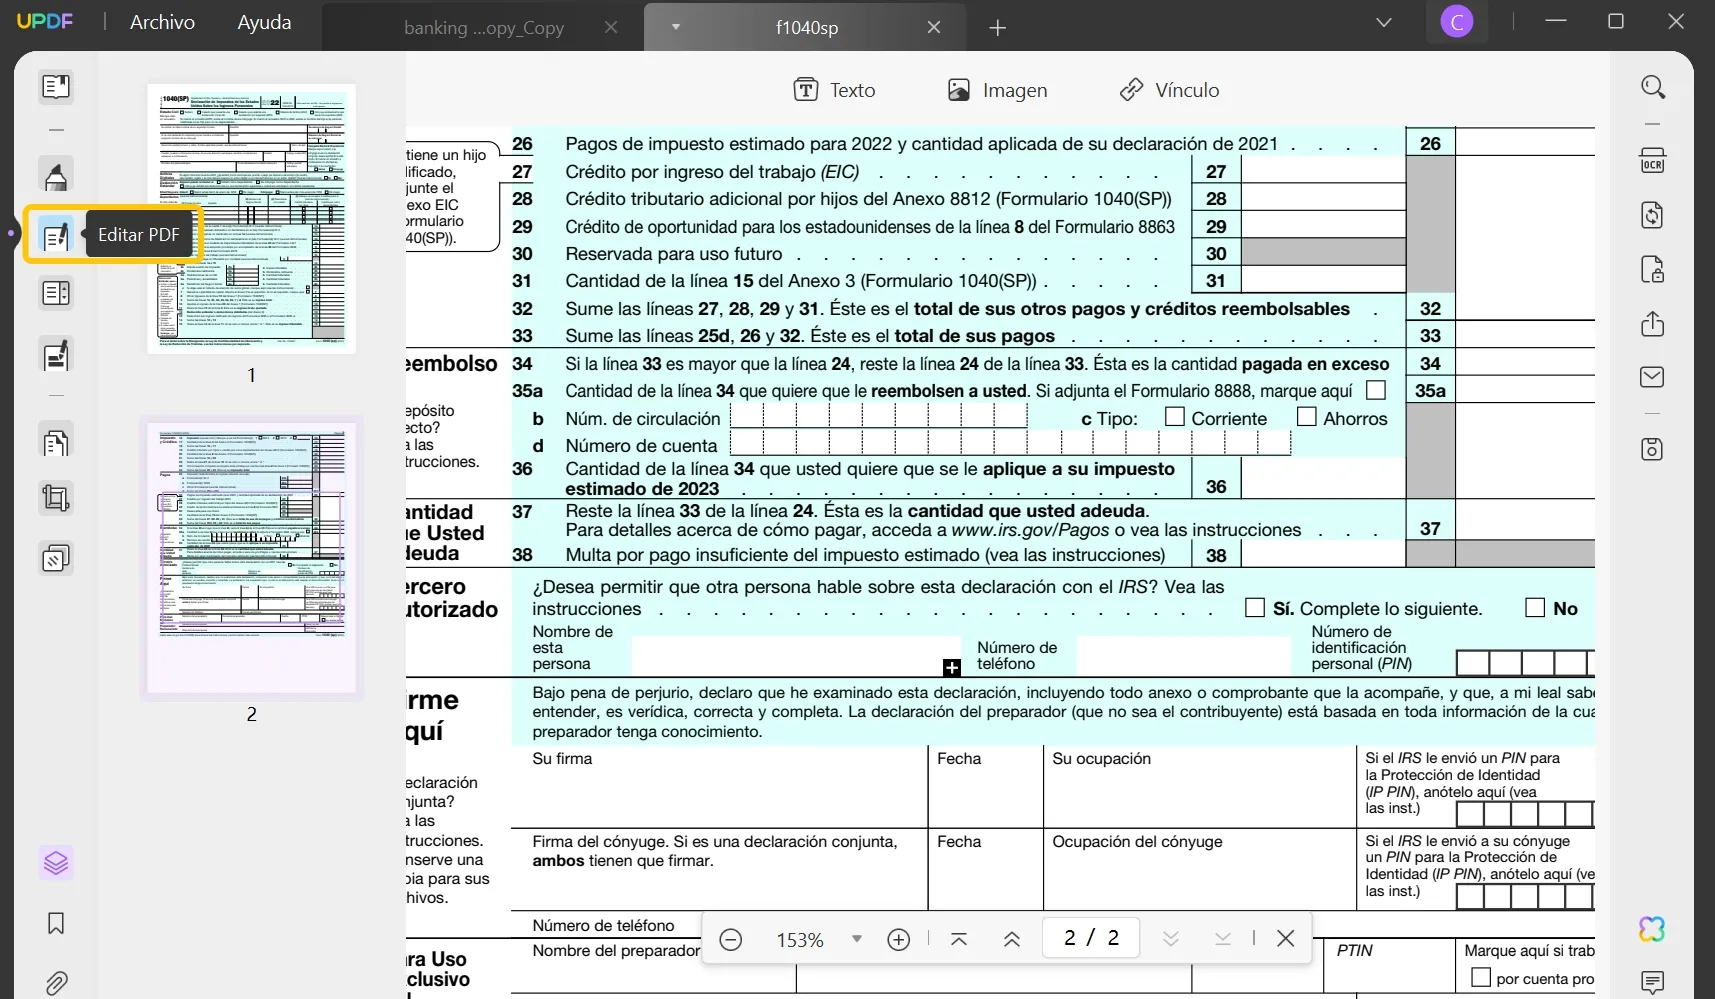Jump to the first page
1715x999 pixels.
pos(959,939)
